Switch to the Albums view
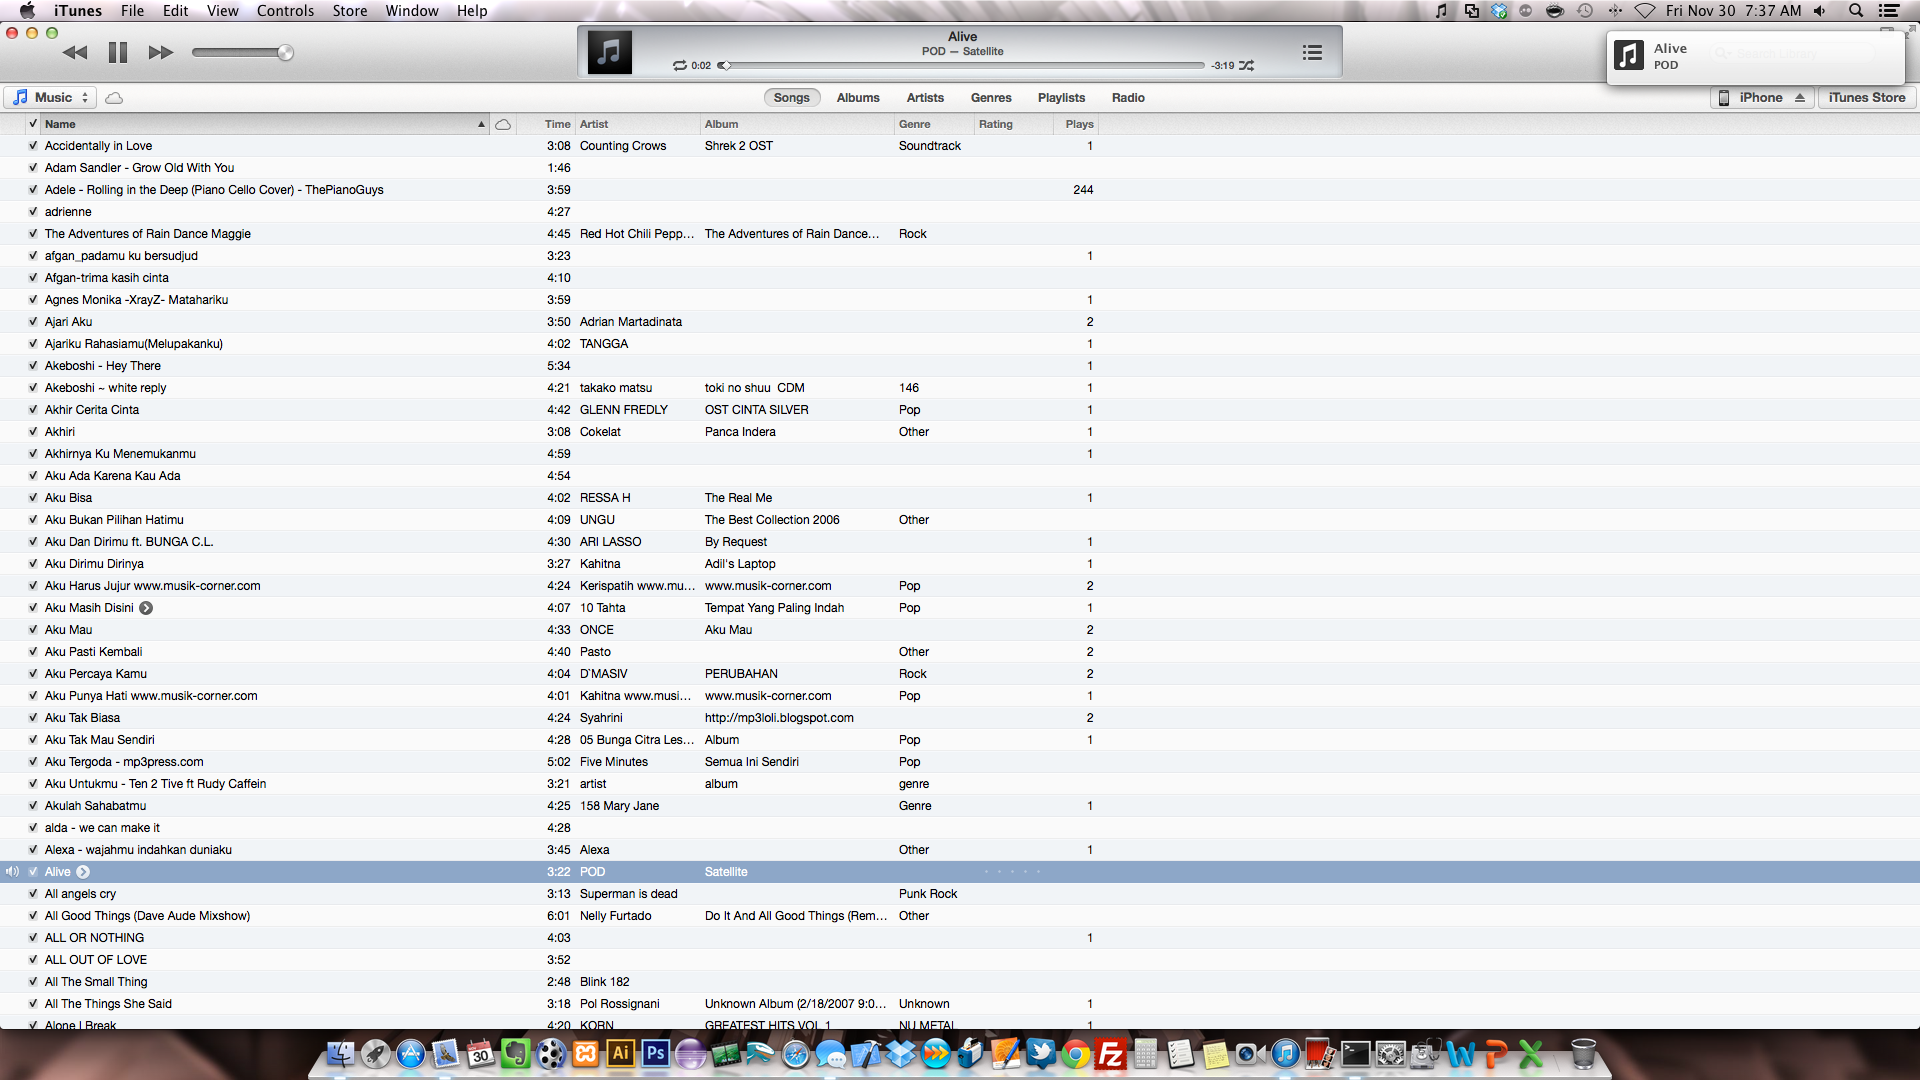 858,97
